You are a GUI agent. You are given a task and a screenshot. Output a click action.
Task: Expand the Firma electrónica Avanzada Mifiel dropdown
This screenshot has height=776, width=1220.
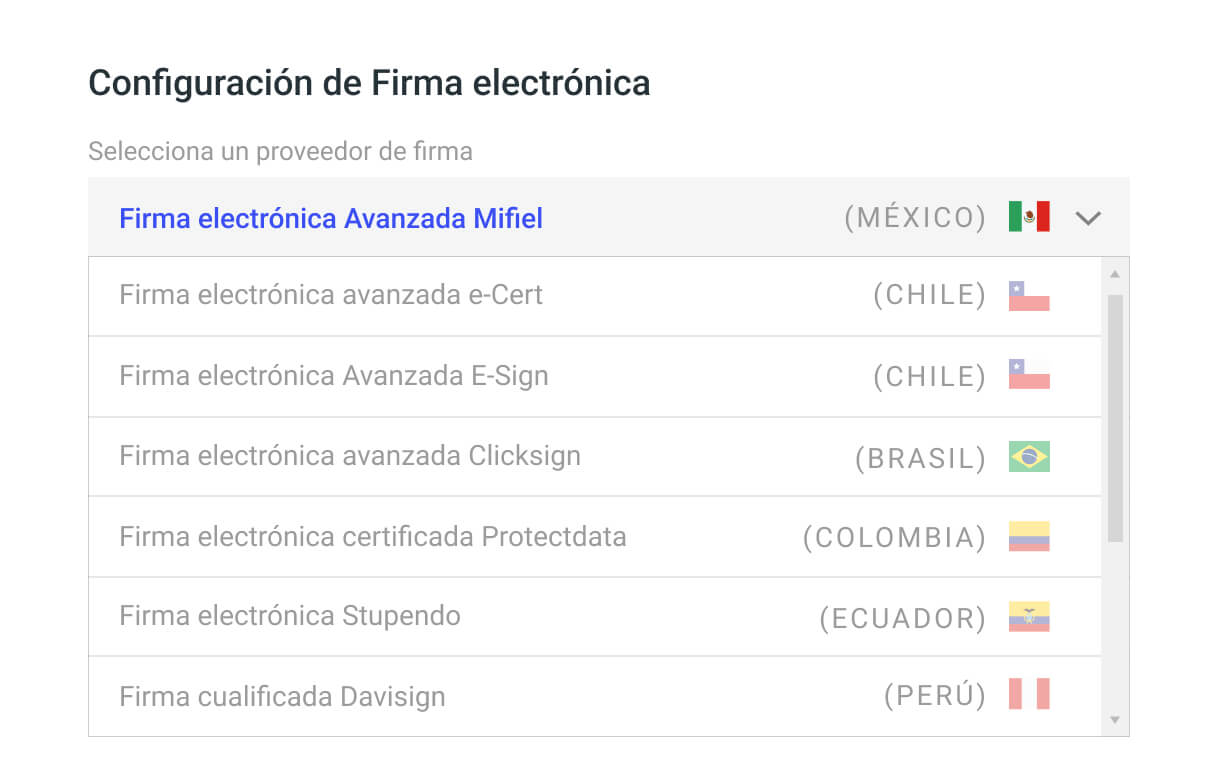tap(1088, 216)
